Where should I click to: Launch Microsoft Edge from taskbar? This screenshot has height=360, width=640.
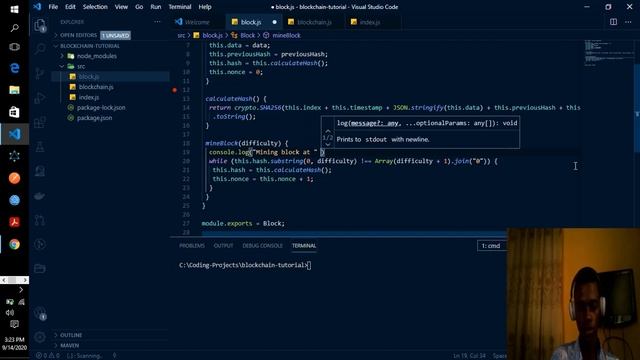coord(14,68)
